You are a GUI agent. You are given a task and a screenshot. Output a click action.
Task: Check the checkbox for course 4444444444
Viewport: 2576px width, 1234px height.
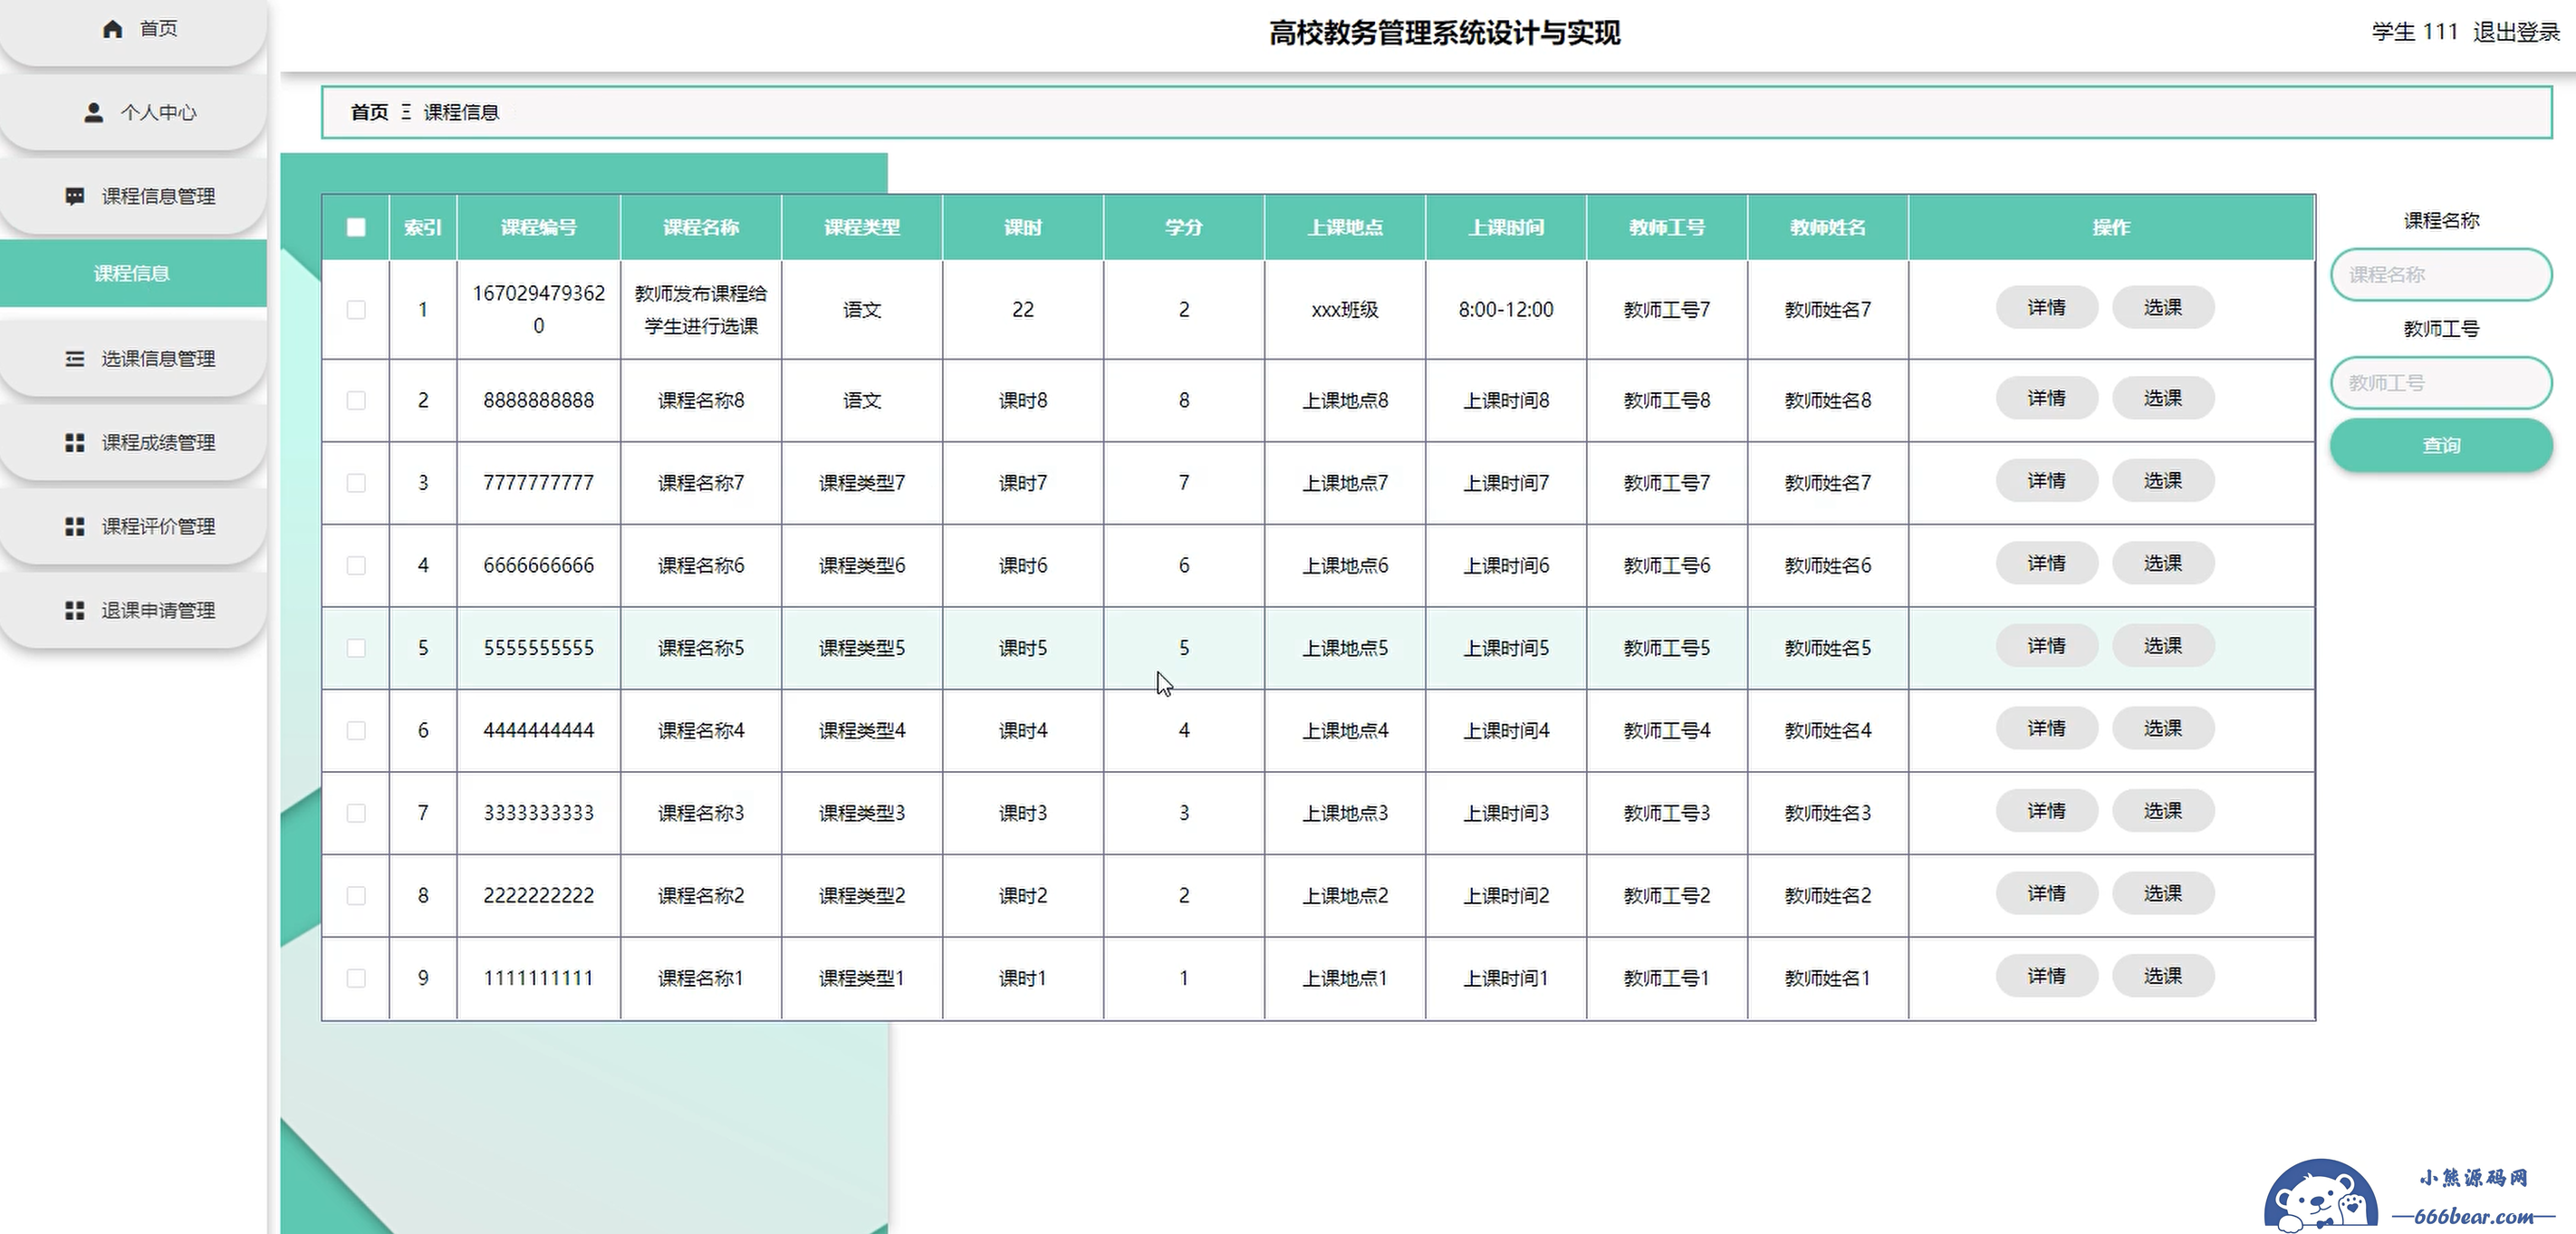click(356, 730)
